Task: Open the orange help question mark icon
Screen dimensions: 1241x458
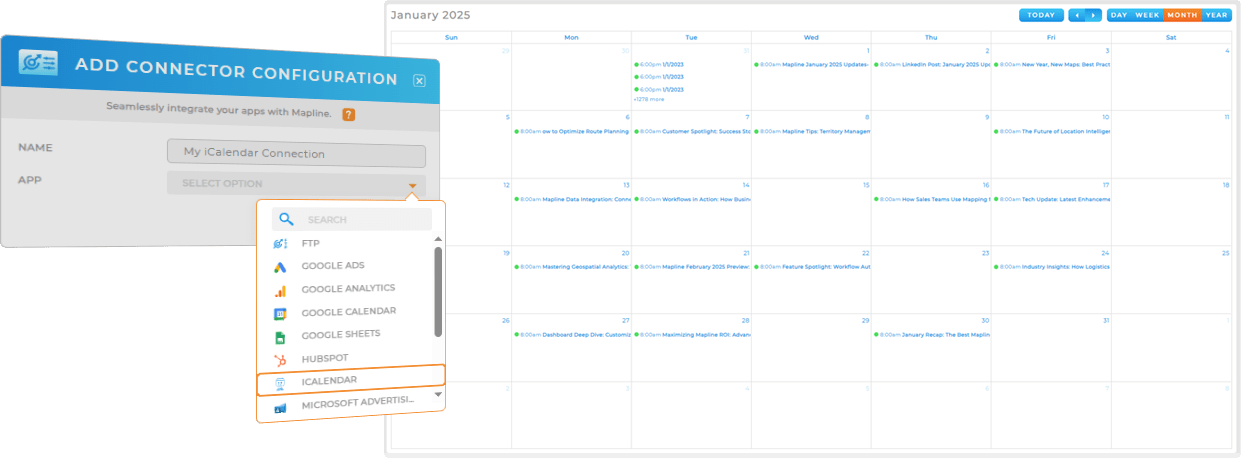Action: tap(348, 114)
